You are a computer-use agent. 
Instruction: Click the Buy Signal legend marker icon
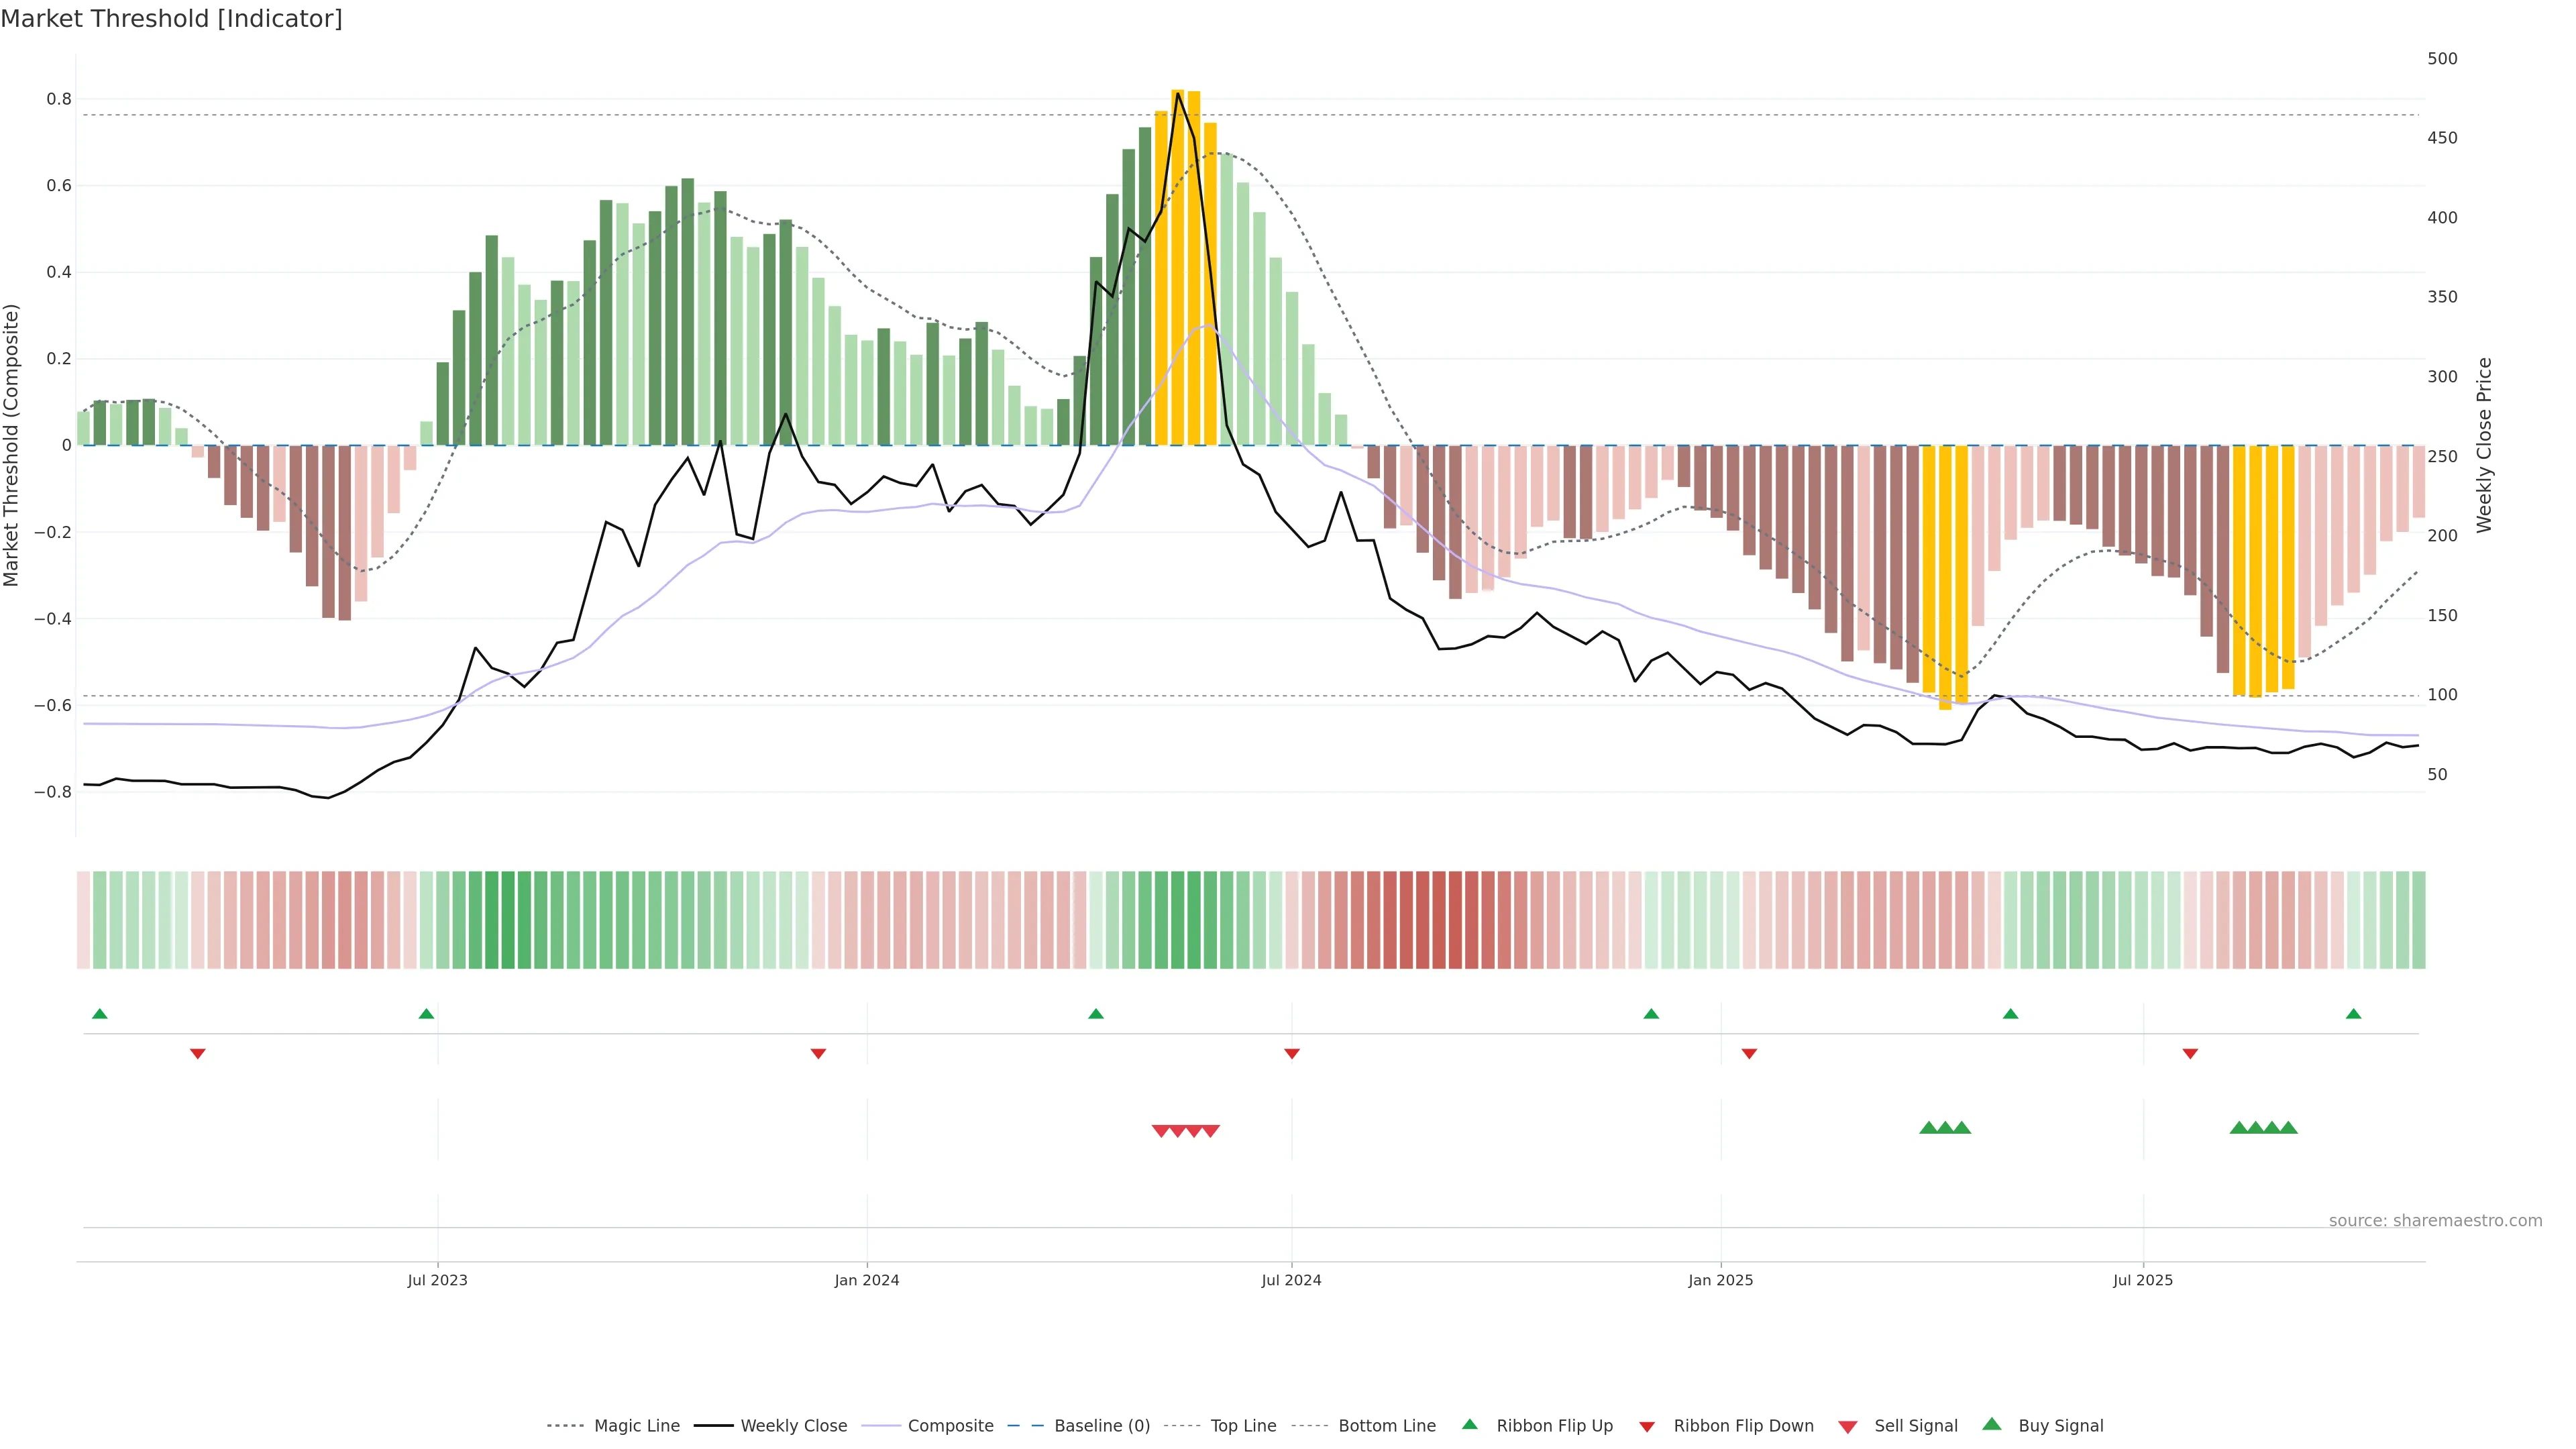click(1991, 1424)
